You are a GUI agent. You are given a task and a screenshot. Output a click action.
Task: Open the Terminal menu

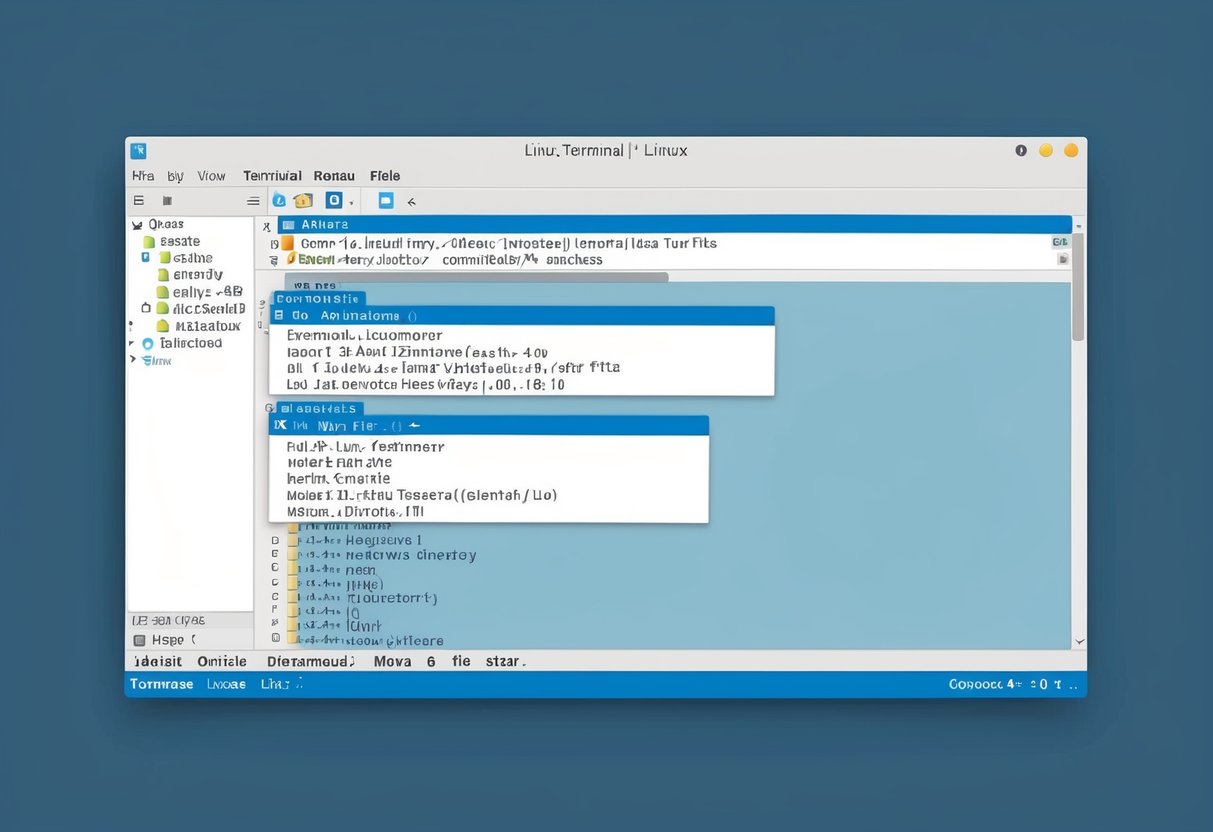[x=271, y=175]
